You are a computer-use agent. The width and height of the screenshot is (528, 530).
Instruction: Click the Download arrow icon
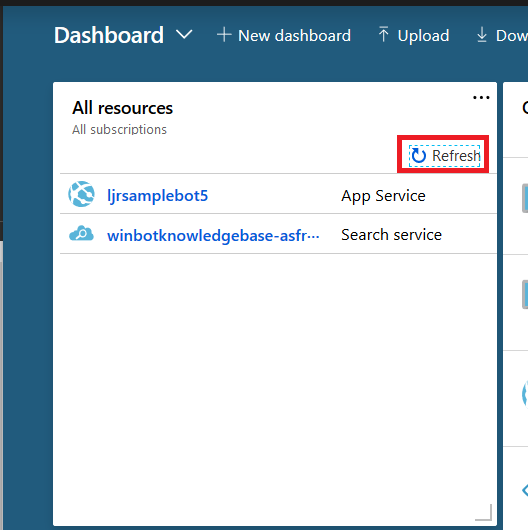coord(482,35)
